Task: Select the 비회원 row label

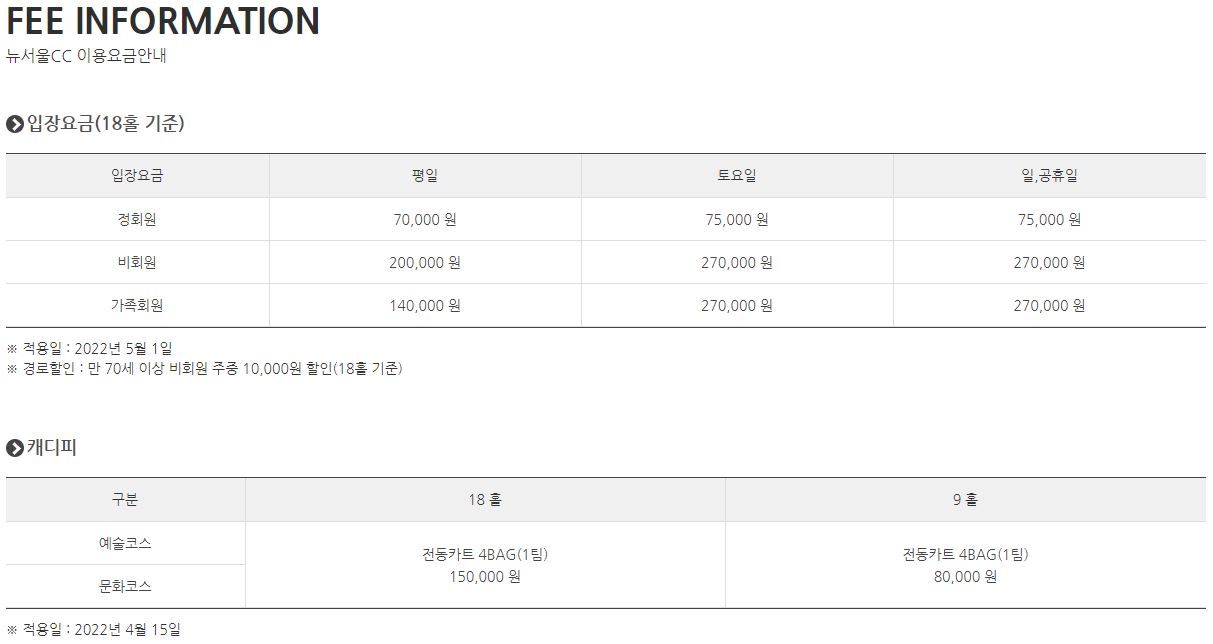Action: tap(137, 263)
